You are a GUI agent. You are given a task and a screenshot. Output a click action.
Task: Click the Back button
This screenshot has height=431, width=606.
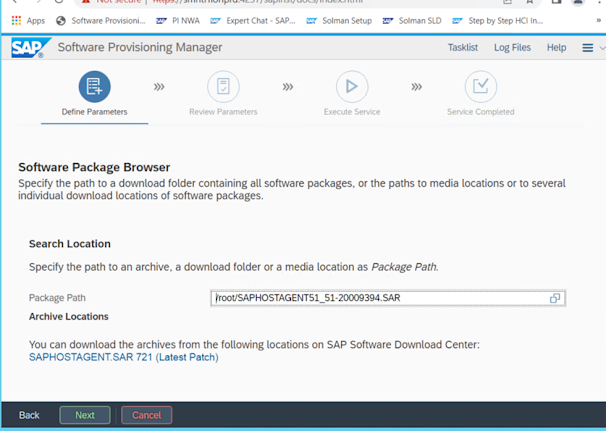pos(29,415)
